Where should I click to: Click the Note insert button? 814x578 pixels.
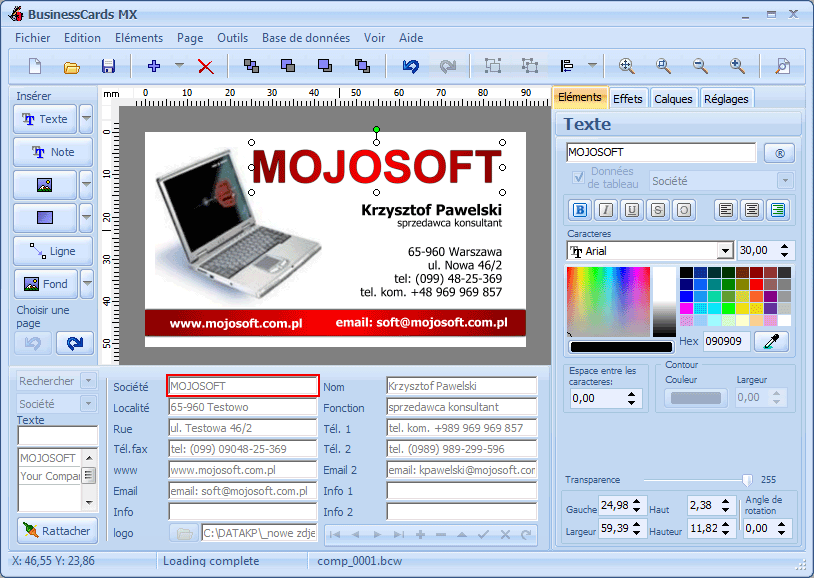[53, 152]
